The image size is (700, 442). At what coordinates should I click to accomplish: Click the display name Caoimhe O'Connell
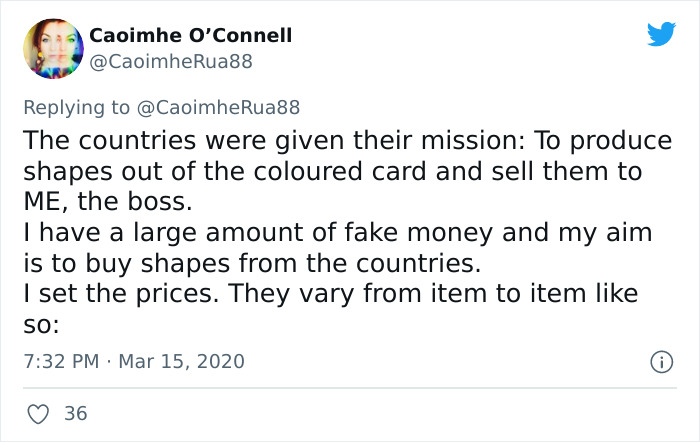tap(191, 35)
